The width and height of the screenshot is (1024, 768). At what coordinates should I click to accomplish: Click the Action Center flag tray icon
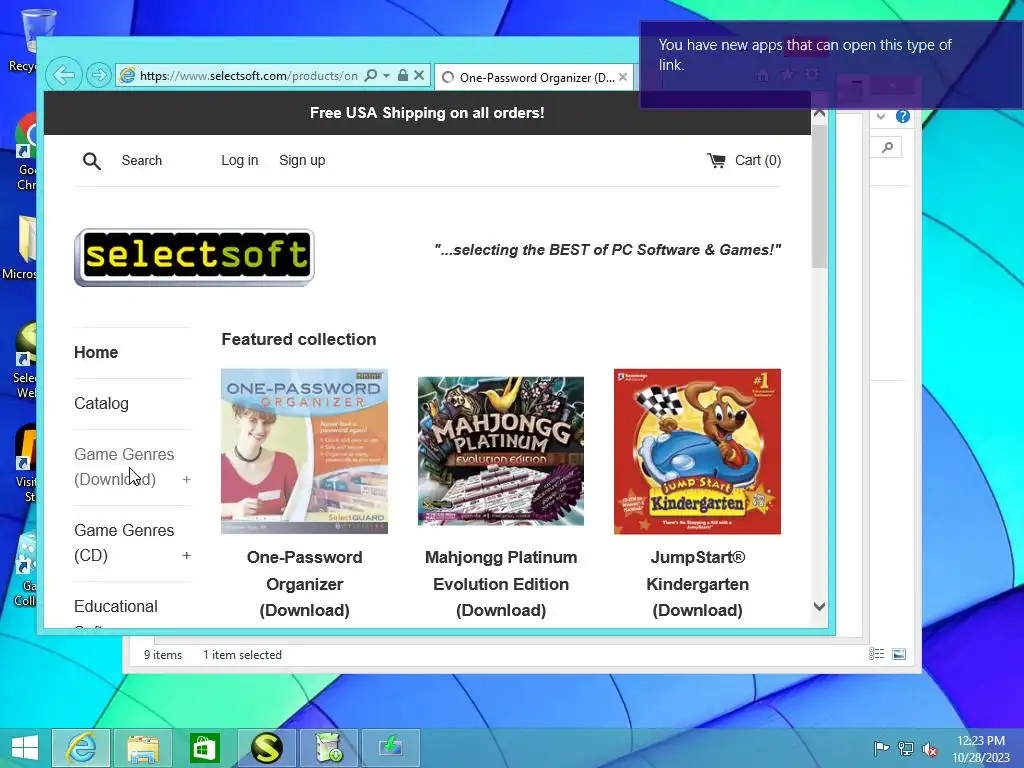[x=881, y=748]
